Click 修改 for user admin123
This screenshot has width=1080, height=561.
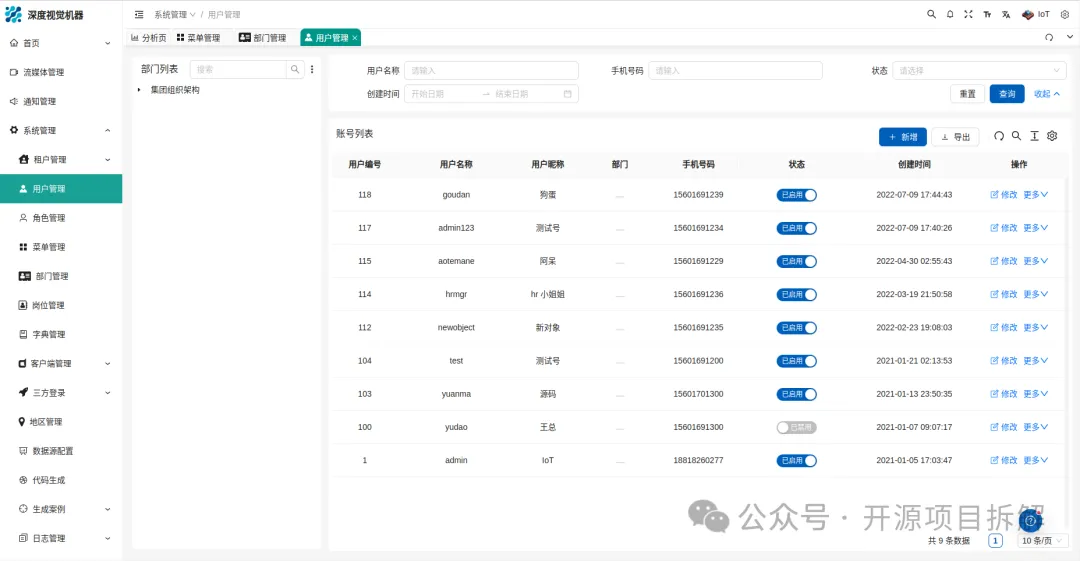[x=1004, y=227]
